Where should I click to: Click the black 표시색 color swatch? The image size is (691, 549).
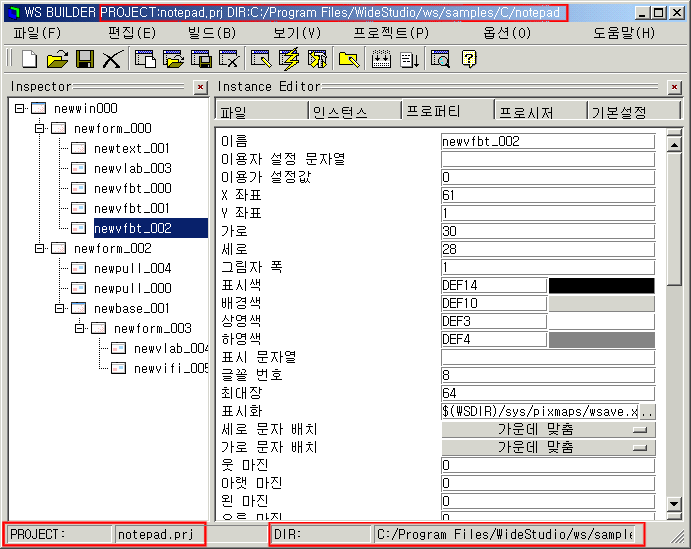(602, 286)
